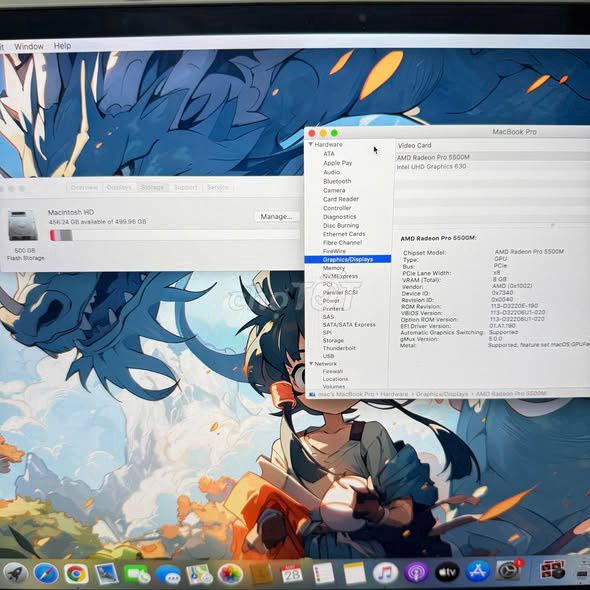Viewport: 590px width, 590px height.
Task: Open the App Store in Dock
Action: pyautogui.click(x=477, y=571)
